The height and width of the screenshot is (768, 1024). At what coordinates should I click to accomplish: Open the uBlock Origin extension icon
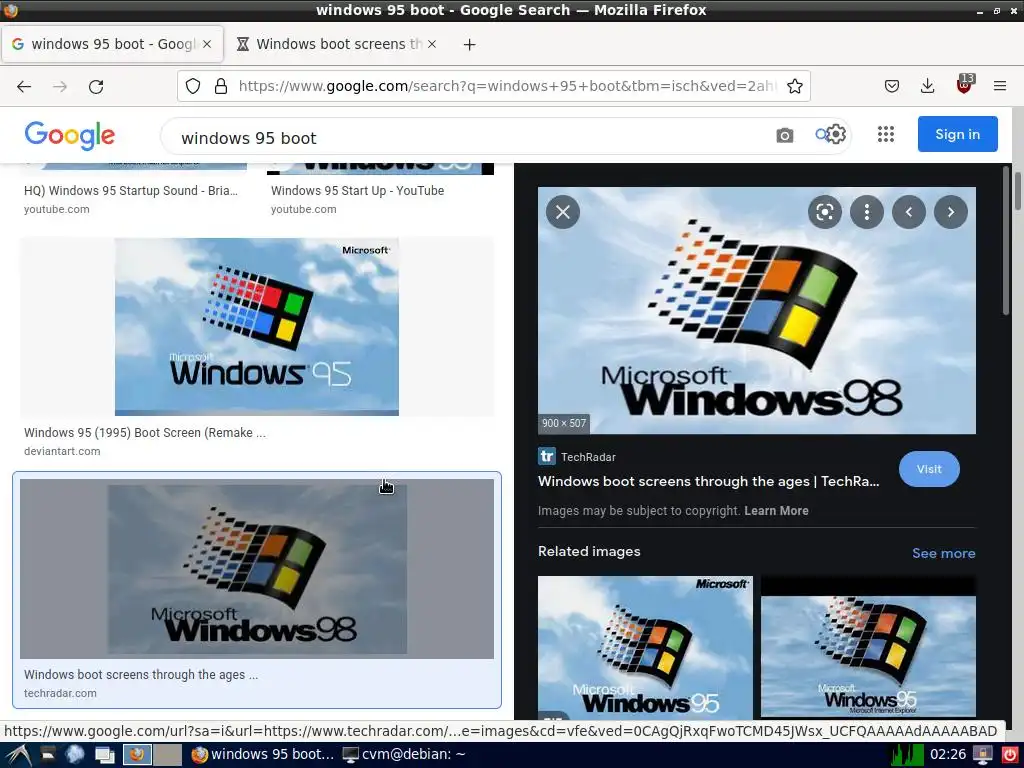pyautogui.click(x=965, y=85)
